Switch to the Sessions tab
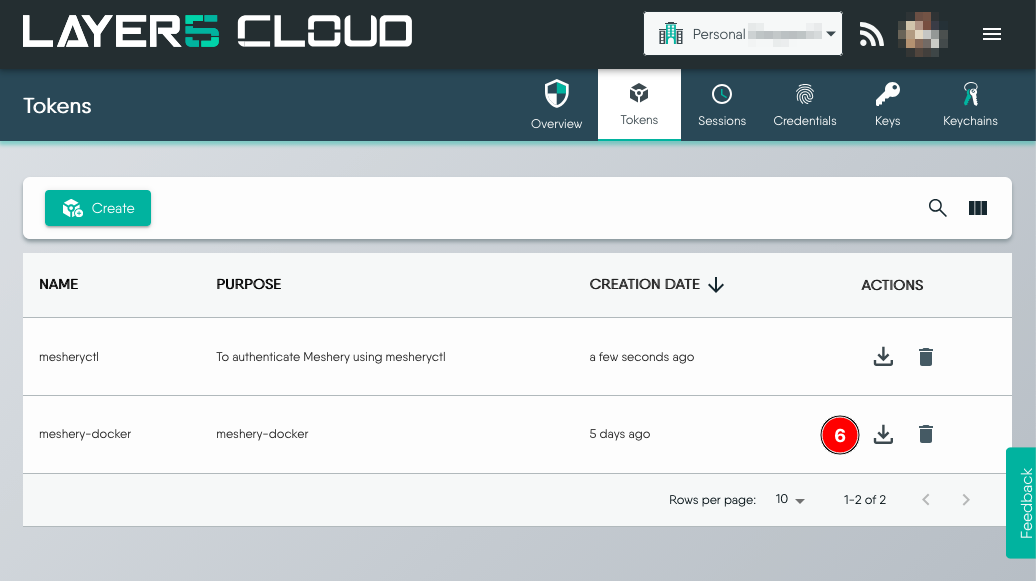The image size is (1036, 581). click(x=722, y=105)
